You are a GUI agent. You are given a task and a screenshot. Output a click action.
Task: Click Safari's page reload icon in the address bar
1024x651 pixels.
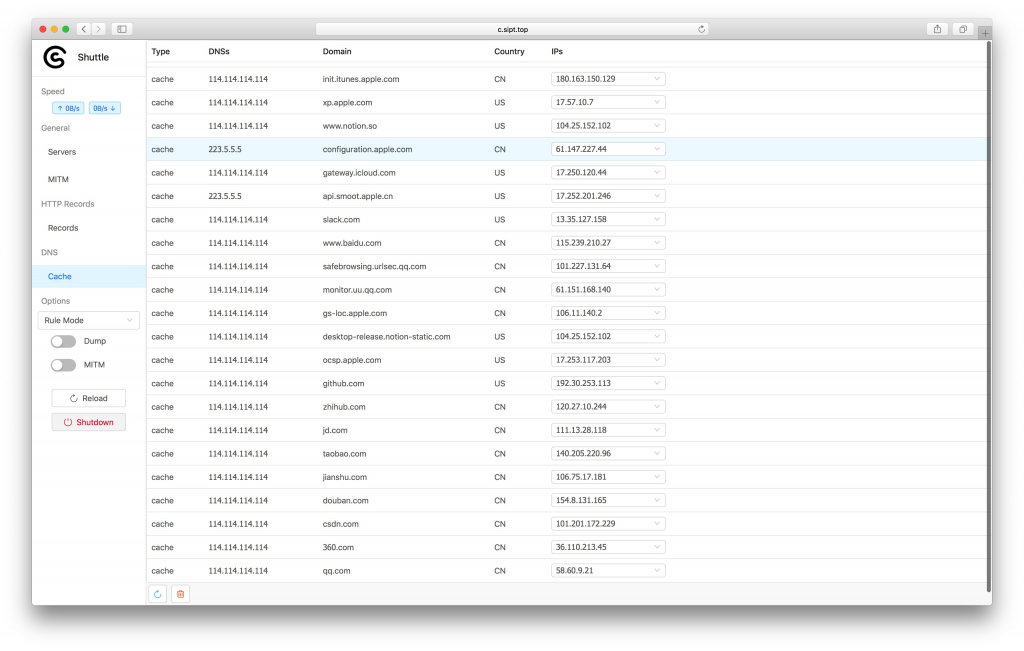click(x=701, y=29)
